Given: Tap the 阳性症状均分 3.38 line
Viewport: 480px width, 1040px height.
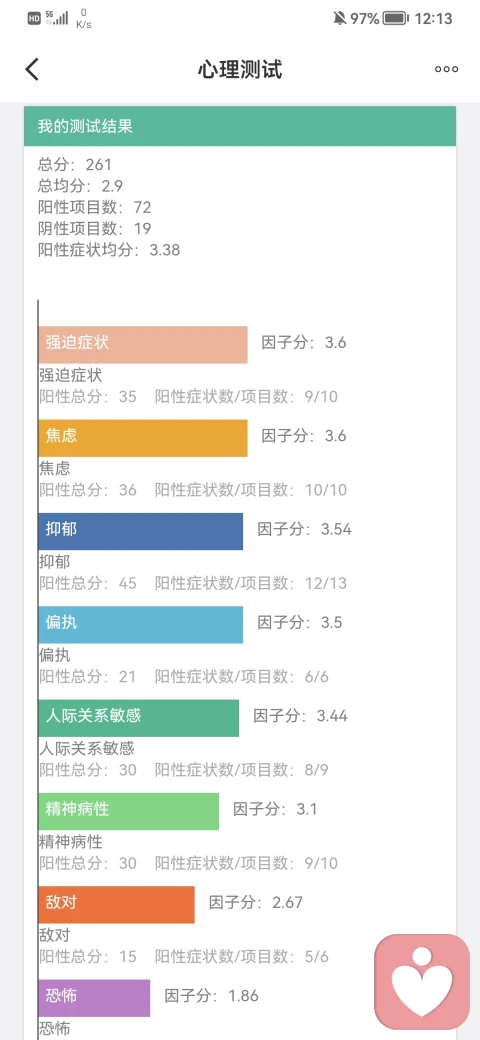Looking at the screenshot, I should [x=109, y=250].
